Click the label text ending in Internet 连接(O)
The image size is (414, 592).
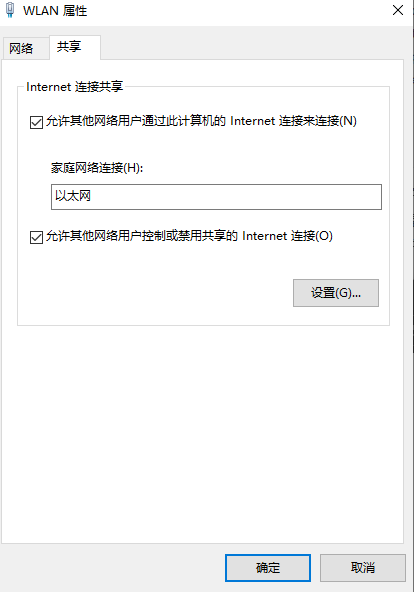click(189, 236)
